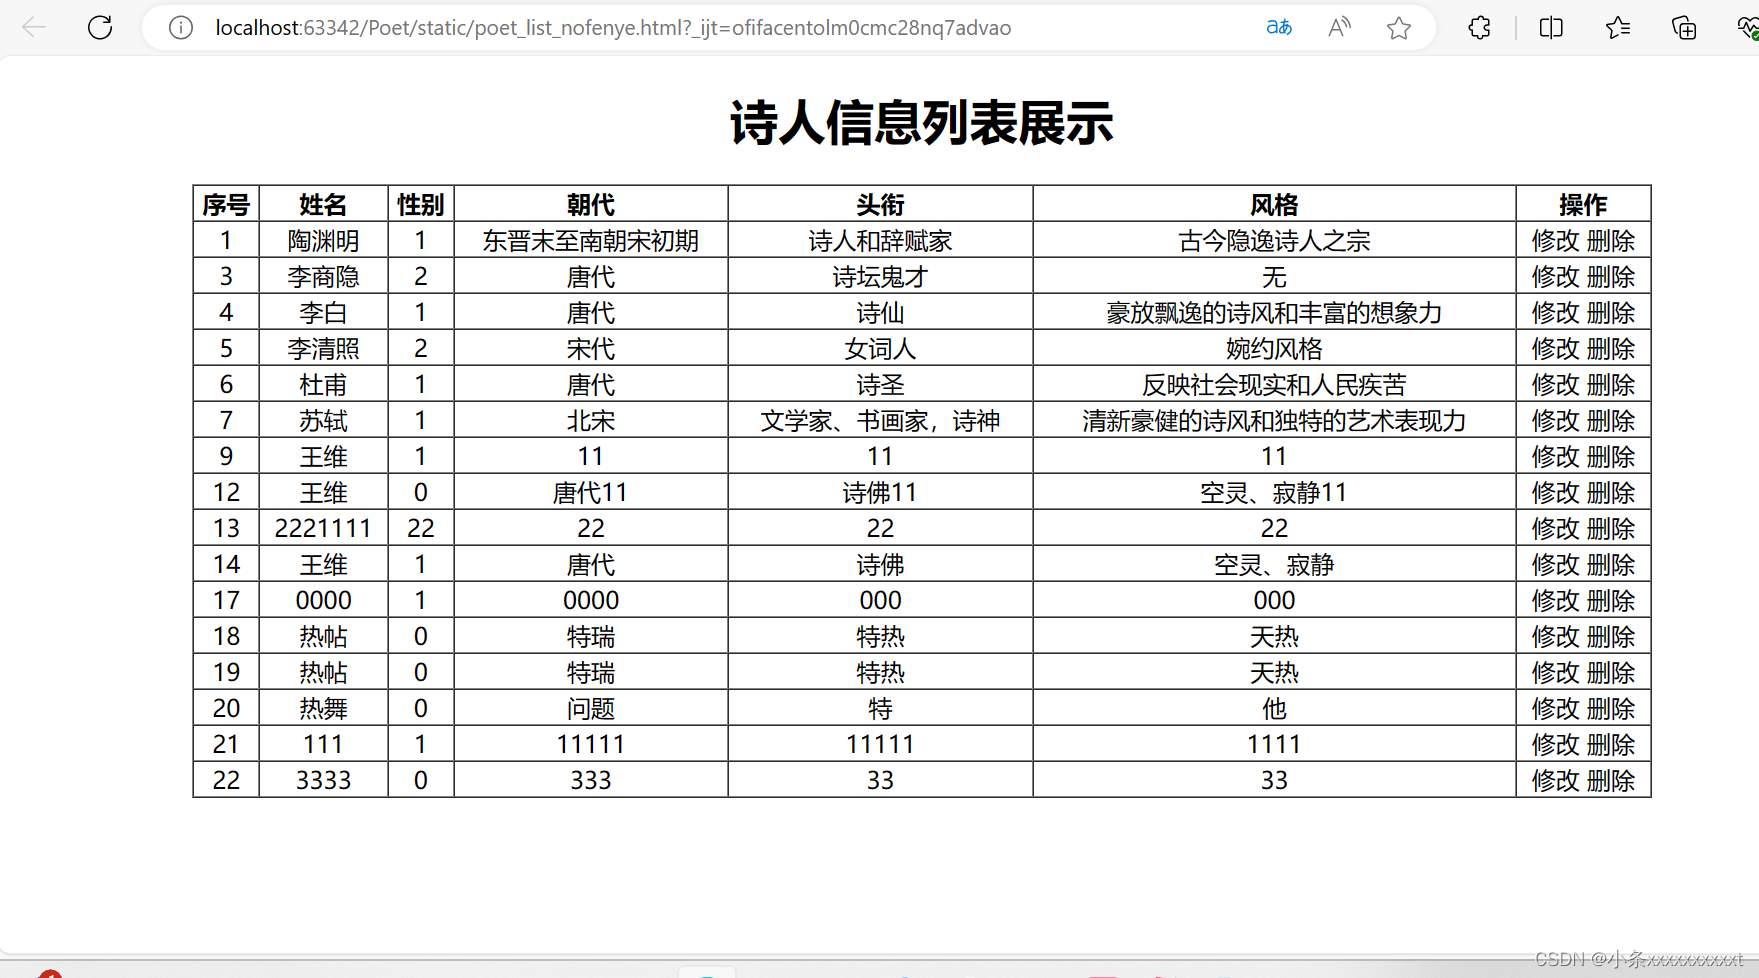
Task: Click 修改 for poet 李清照
Action: click(1555, 349)
